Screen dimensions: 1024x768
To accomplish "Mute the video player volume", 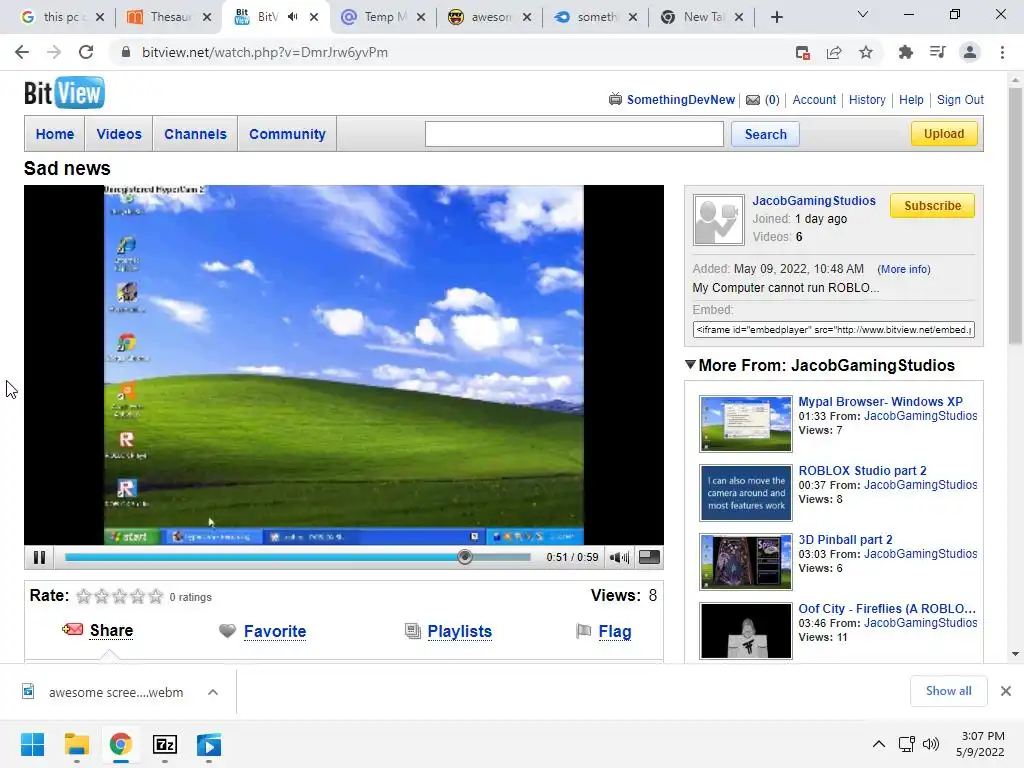I will click(x=619, y=557).
